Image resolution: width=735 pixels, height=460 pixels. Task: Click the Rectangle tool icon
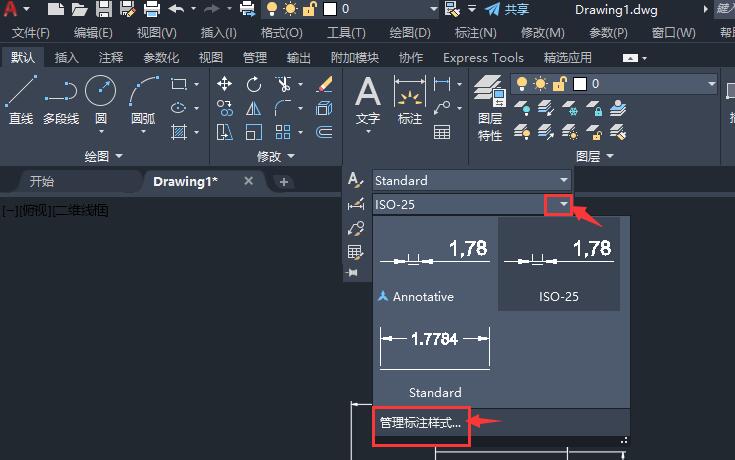[179, 84]
